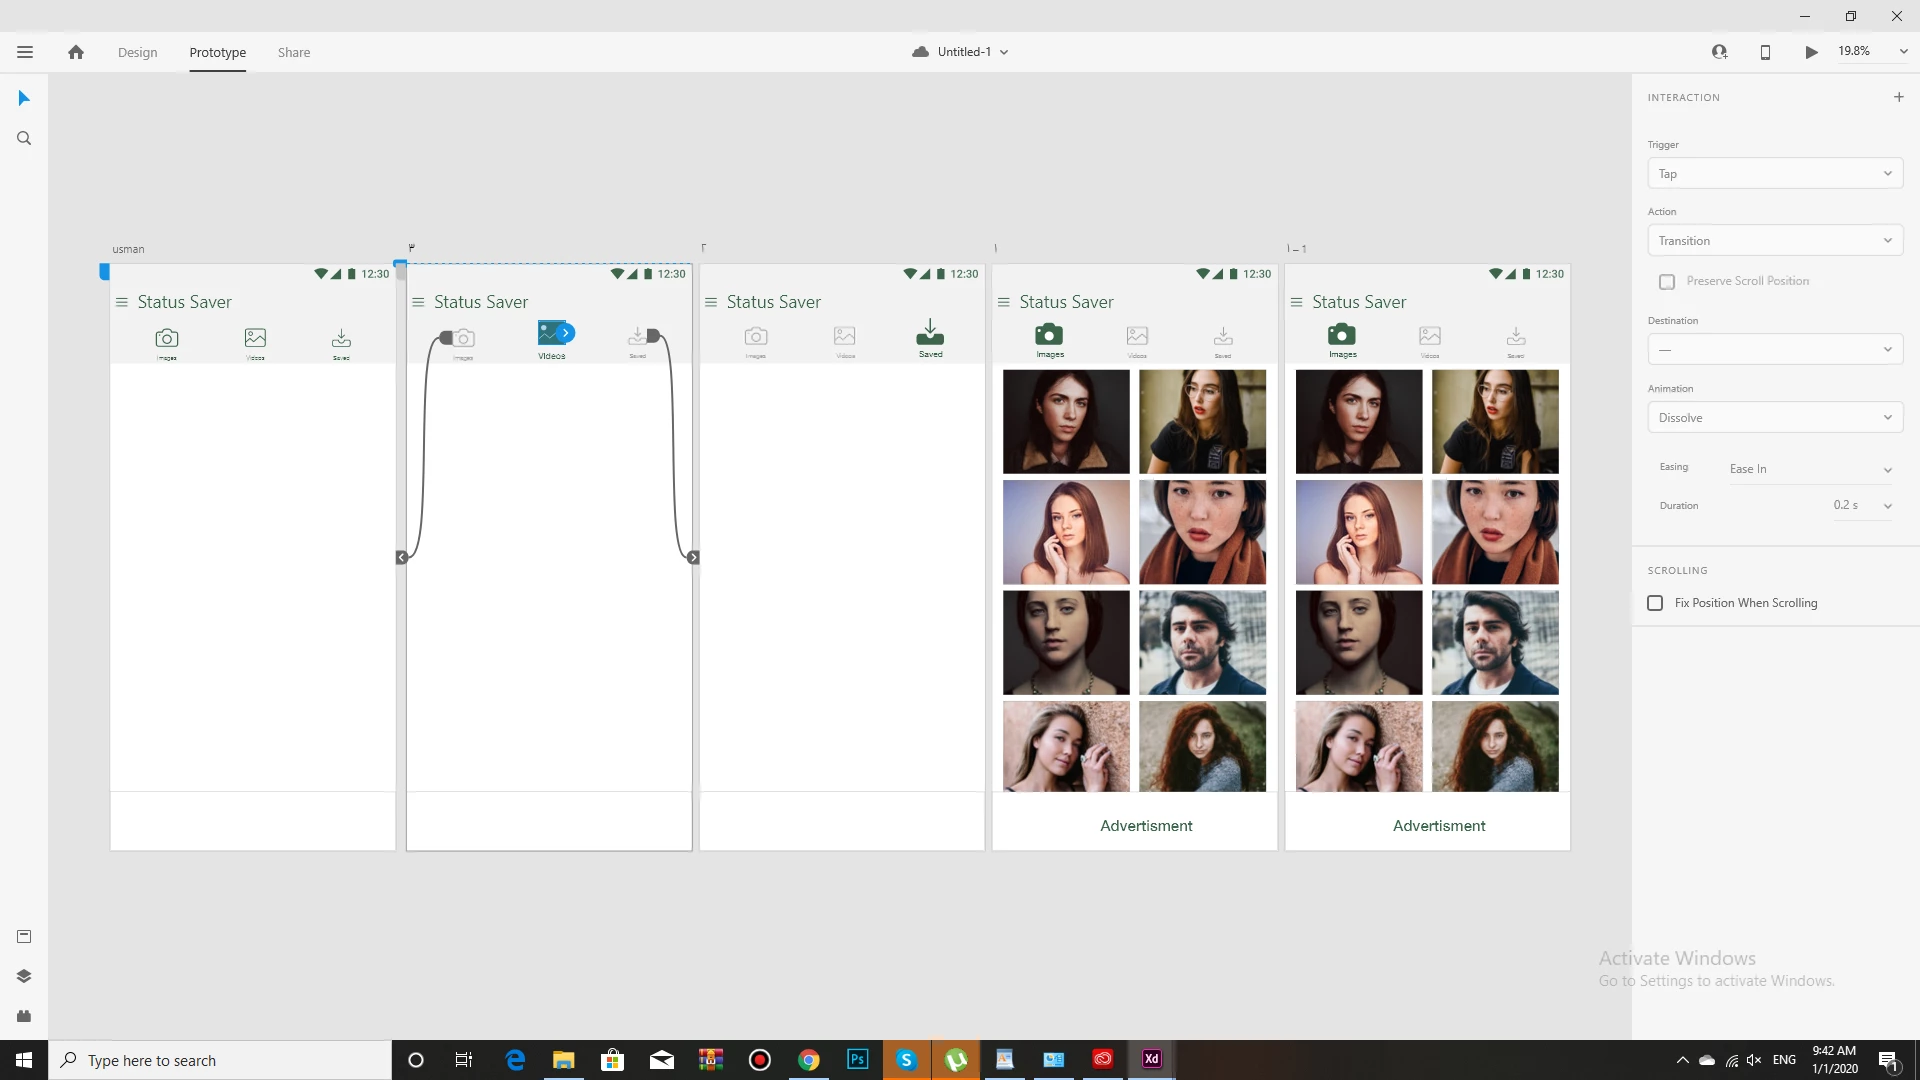
Task: Click invite to document user icon
Action: 1719,52
